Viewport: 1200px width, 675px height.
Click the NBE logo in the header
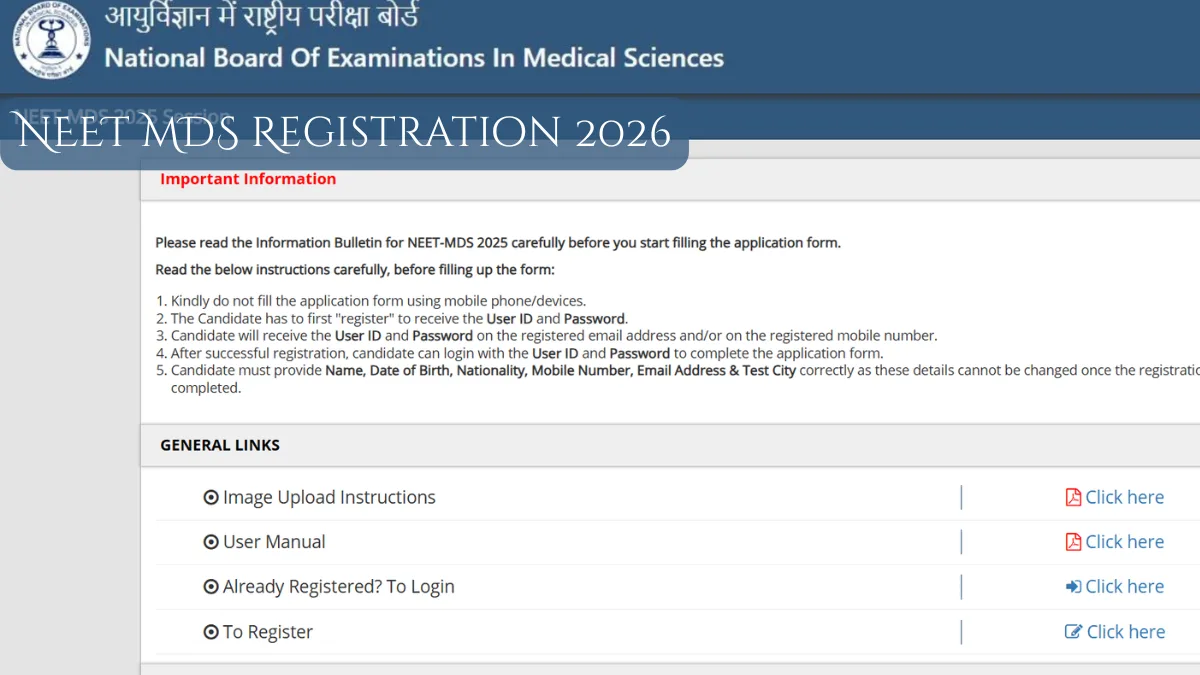50,42
